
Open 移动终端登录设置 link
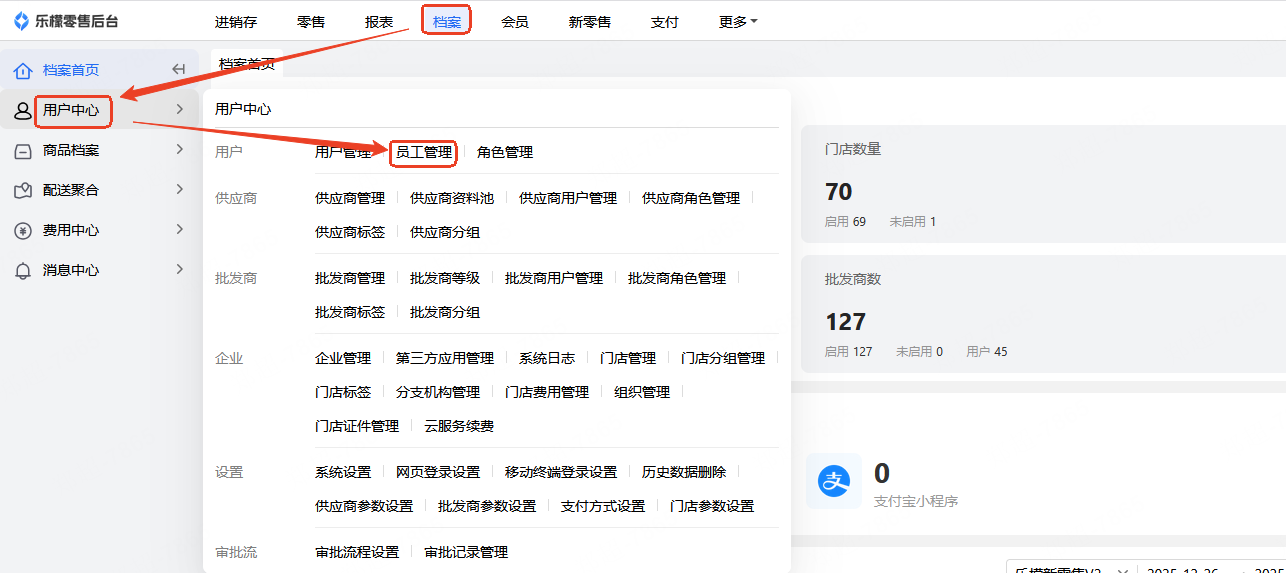[x=561, y=472]
